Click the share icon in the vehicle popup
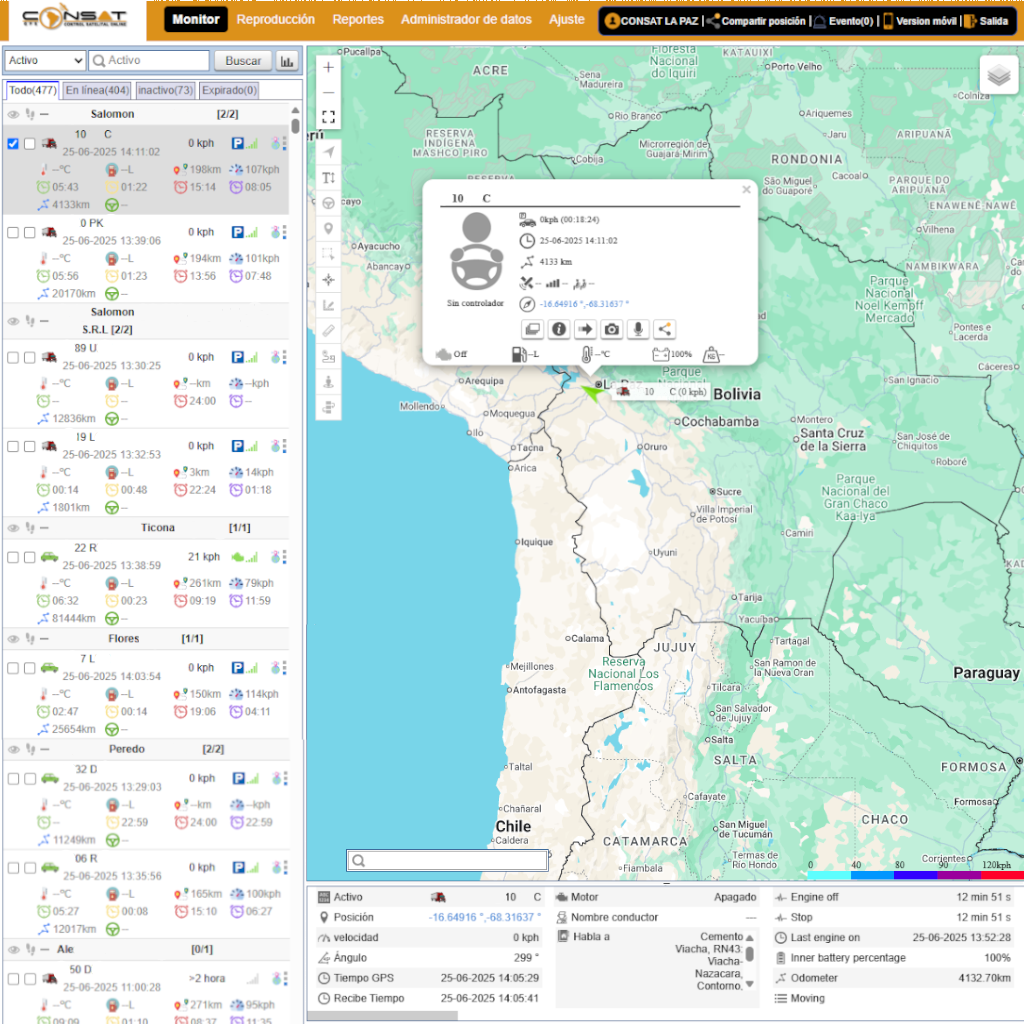The height and width of the screenshot is (1024, 1024). pyautogui.click(x=663, y=329)
